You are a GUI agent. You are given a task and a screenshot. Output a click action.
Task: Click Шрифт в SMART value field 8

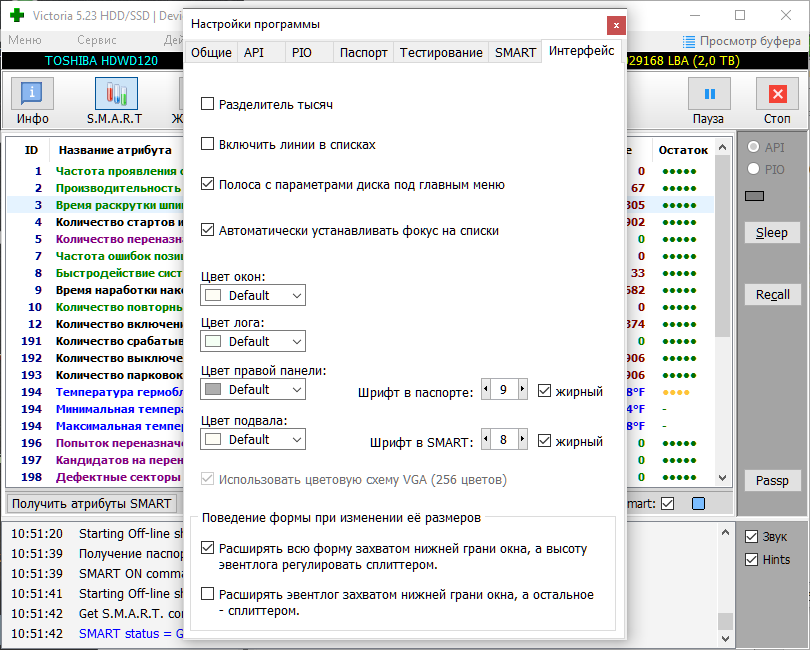[504, 439]
